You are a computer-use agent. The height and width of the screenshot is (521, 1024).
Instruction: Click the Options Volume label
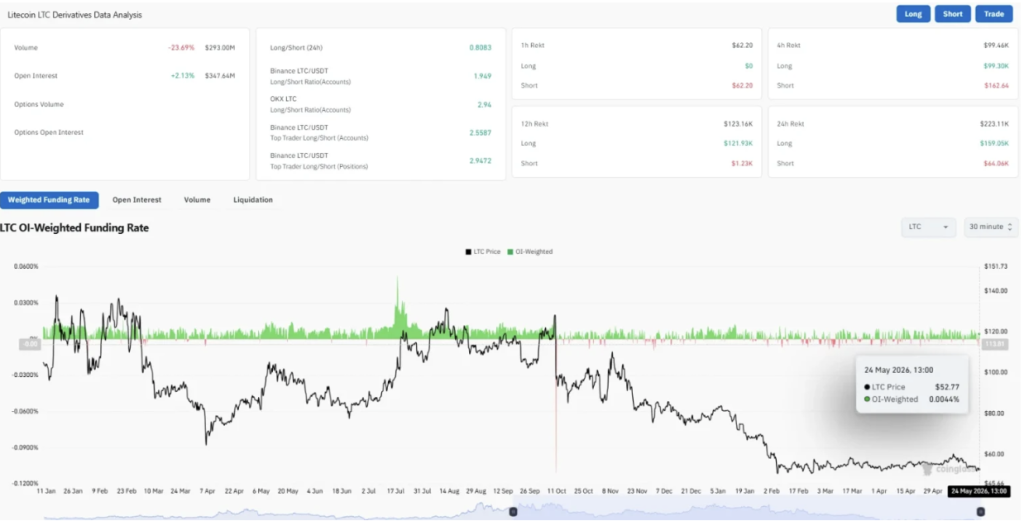tap(39, 104)
